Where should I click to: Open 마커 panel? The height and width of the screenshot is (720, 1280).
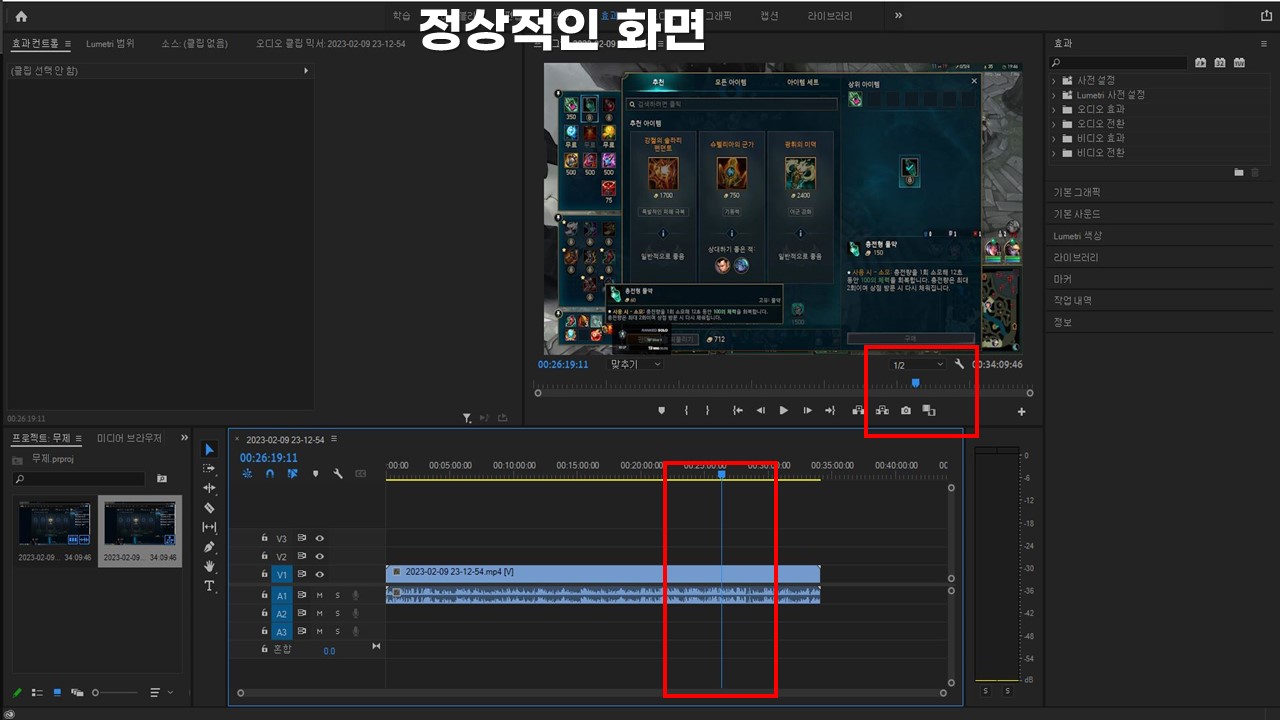1062,279
